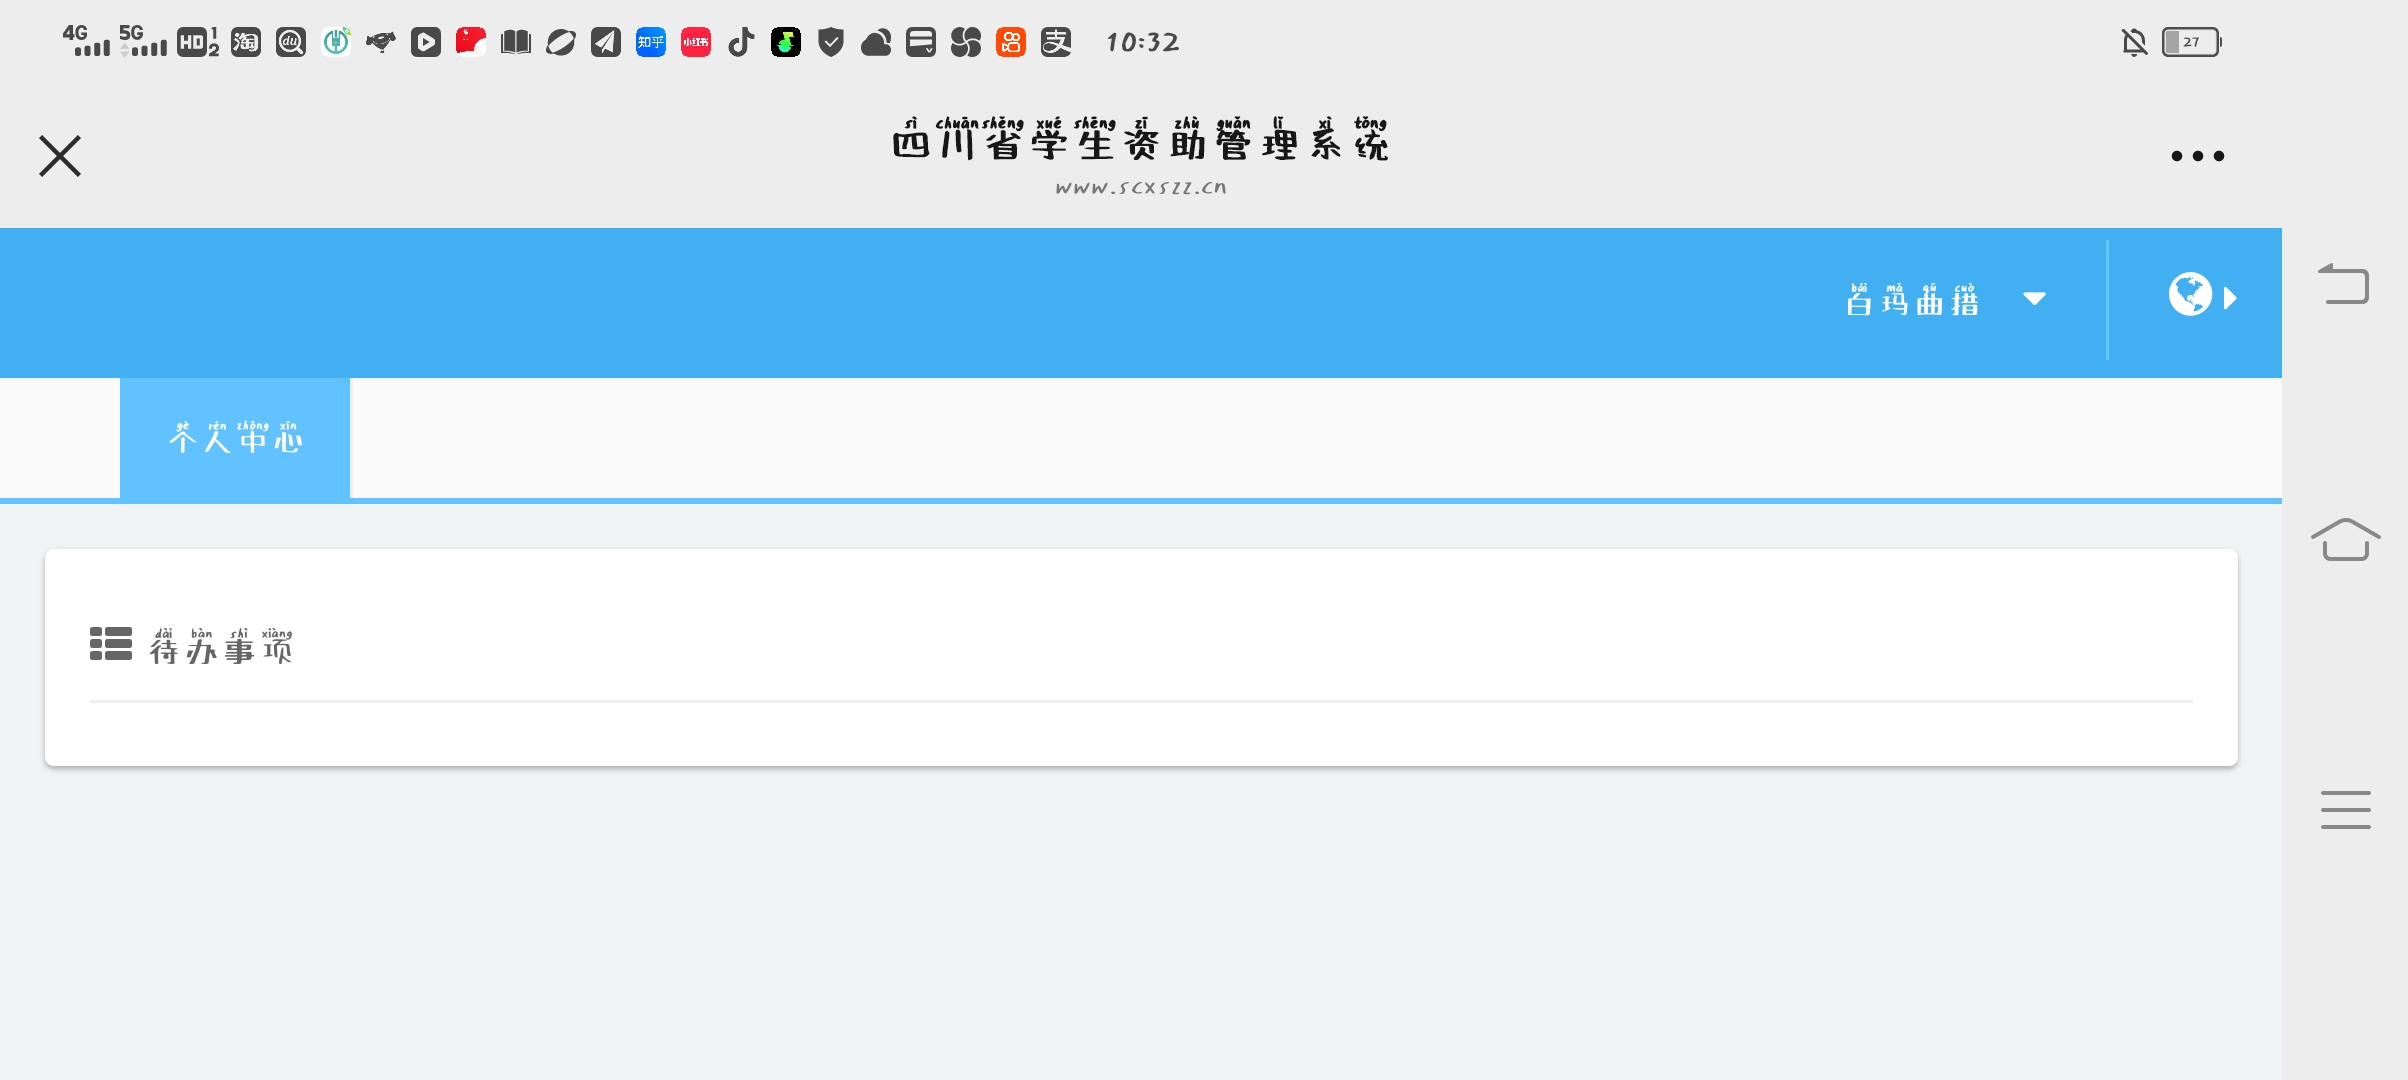The width and height of the screenshot is (2408, 1080).
Task: Tap the TikTok notification icon
Action: click(741, 42)
